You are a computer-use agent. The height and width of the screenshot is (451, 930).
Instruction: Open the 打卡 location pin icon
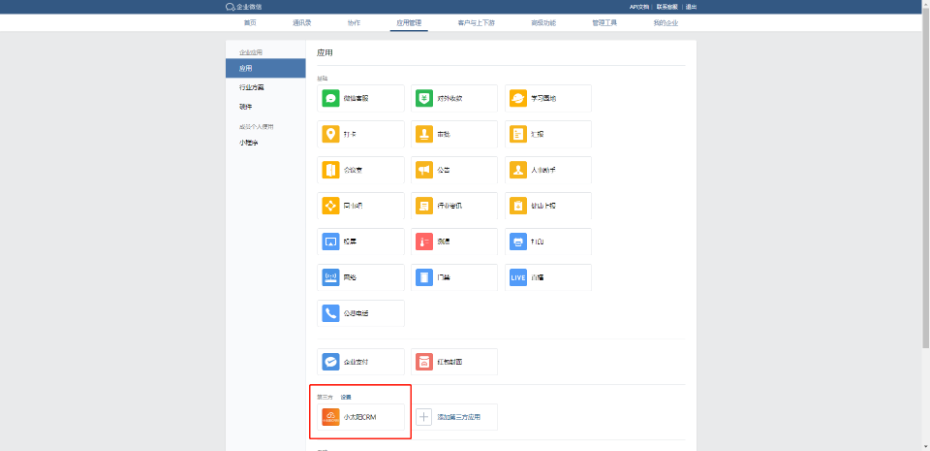(331, 134)
